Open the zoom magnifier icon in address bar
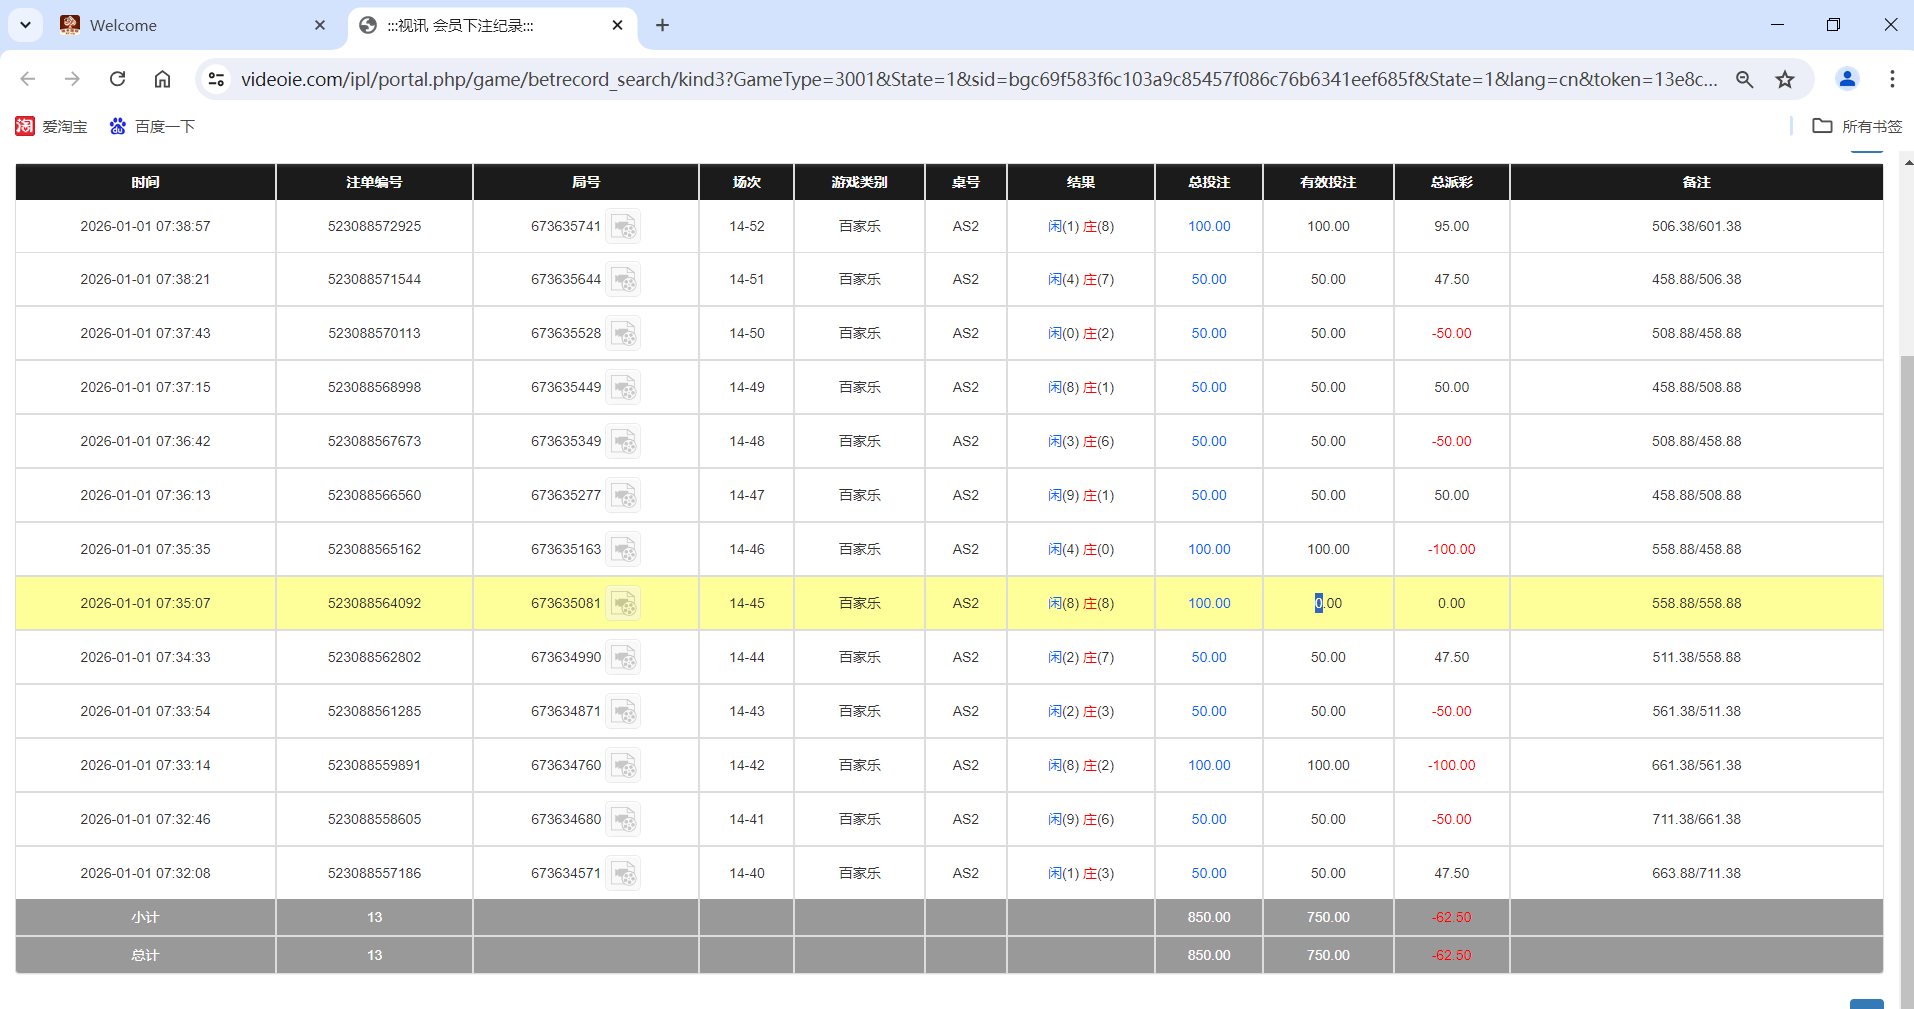1914x1009 pixels. tap(1745, 79)
